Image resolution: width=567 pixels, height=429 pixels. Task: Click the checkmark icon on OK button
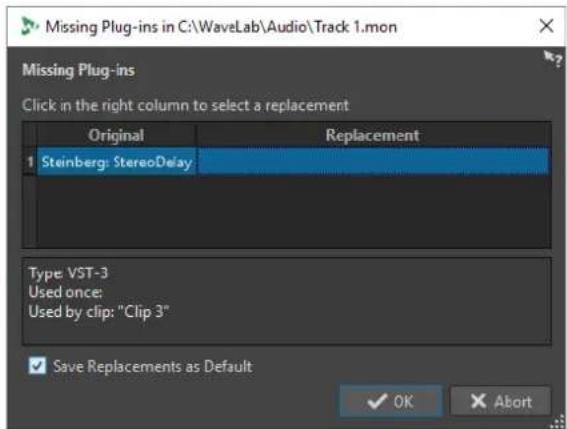pos(377,402)
